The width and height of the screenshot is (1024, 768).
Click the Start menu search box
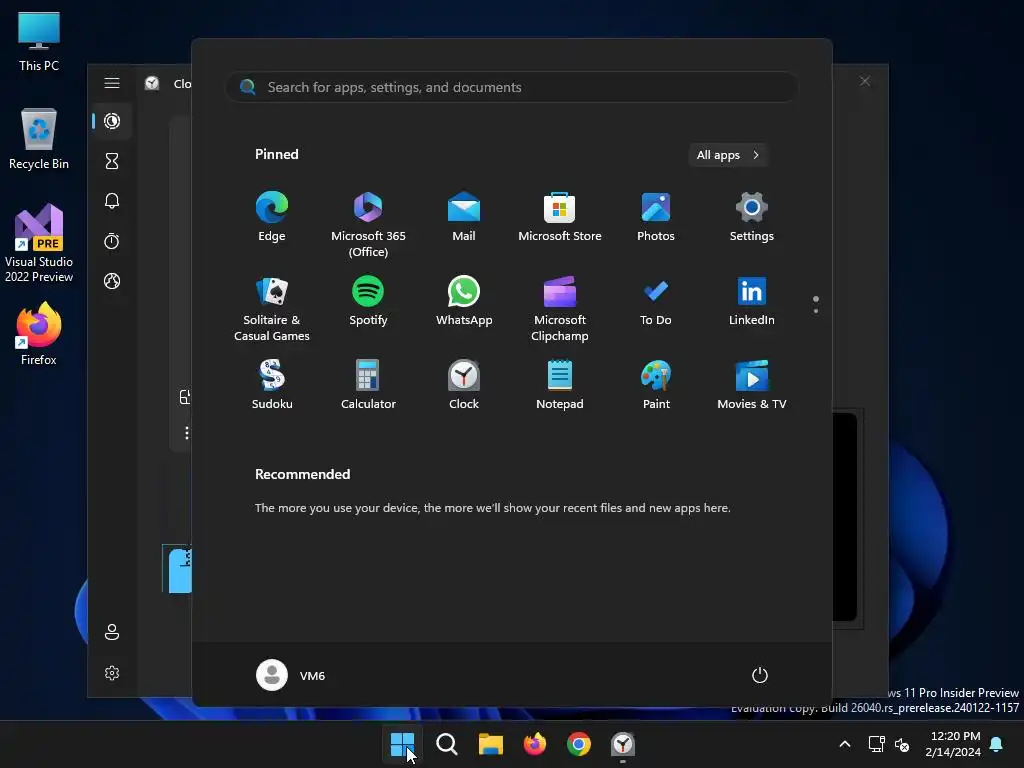[511, 87]
